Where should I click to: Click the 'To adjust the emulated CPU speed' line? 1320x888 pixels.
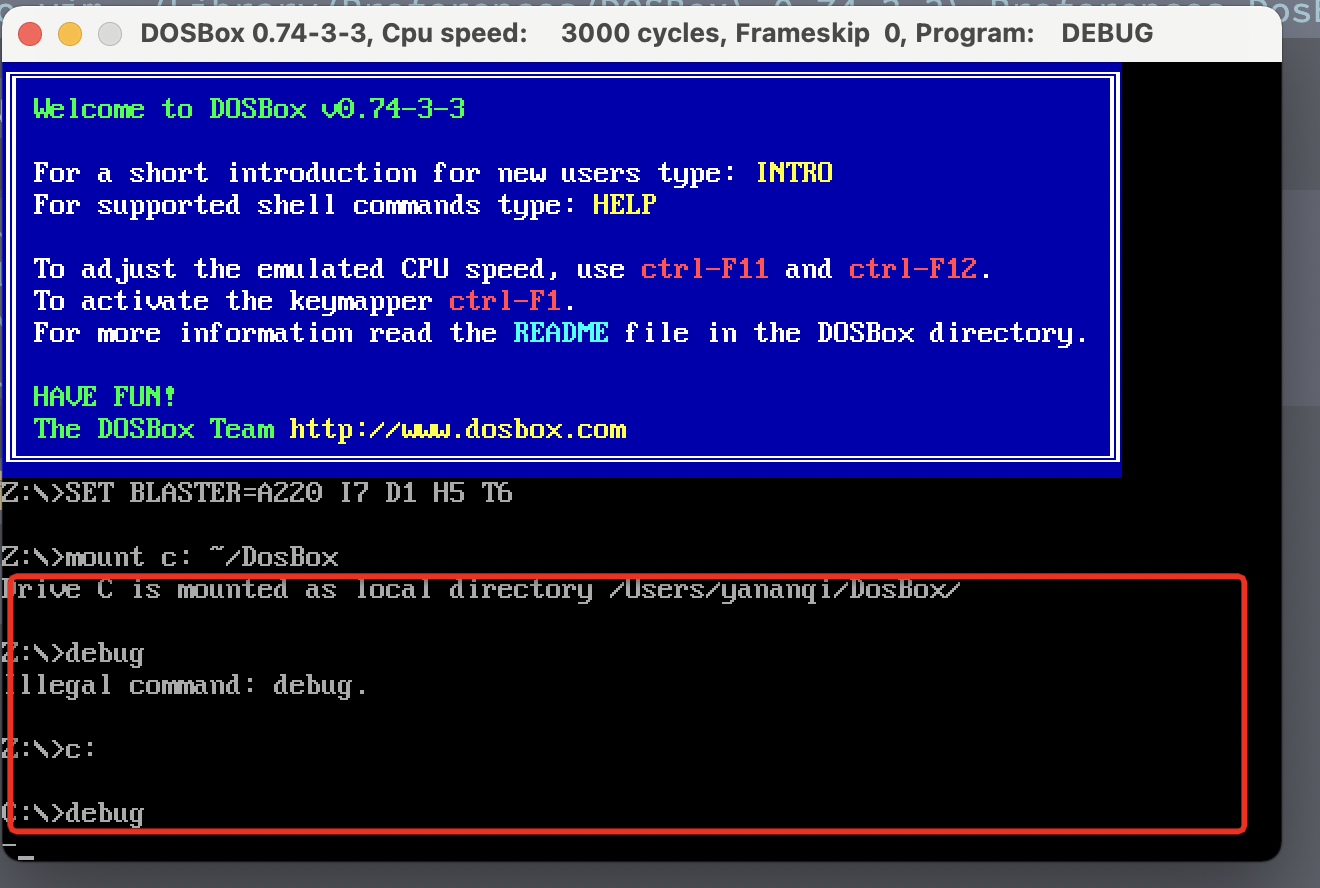click(513, 268)
